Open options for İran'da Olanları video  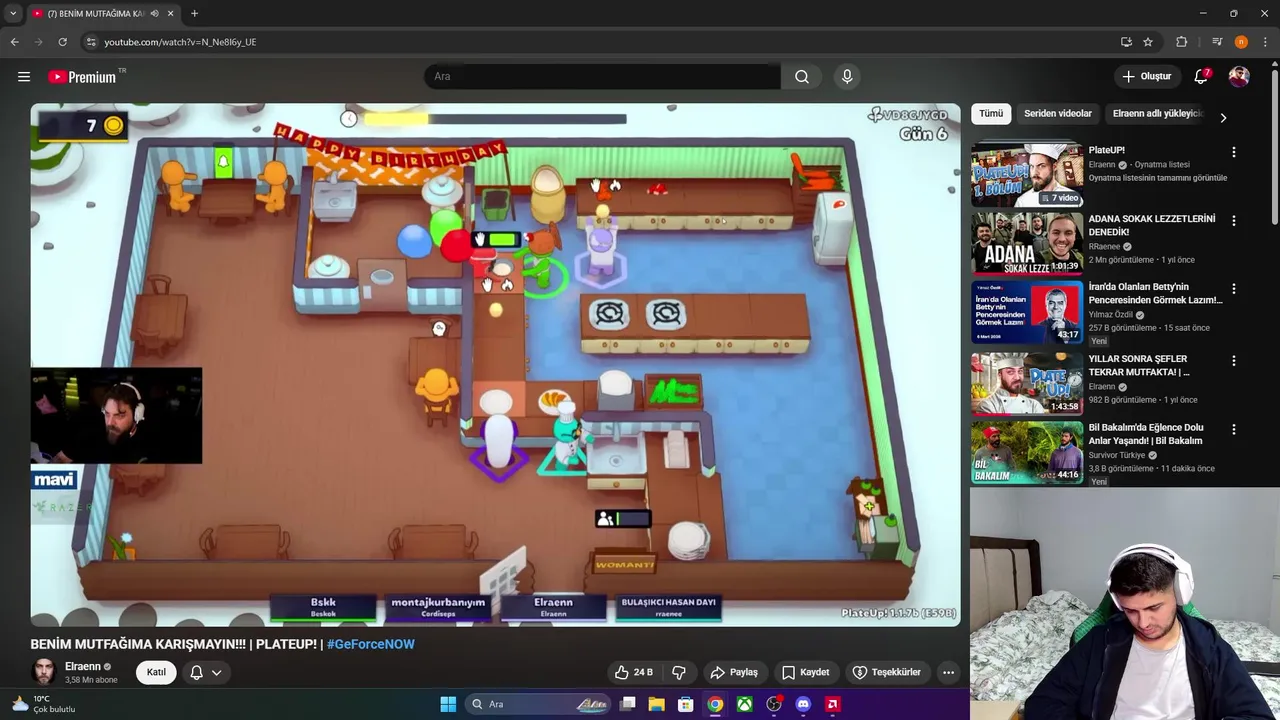tap(1234, 289)
